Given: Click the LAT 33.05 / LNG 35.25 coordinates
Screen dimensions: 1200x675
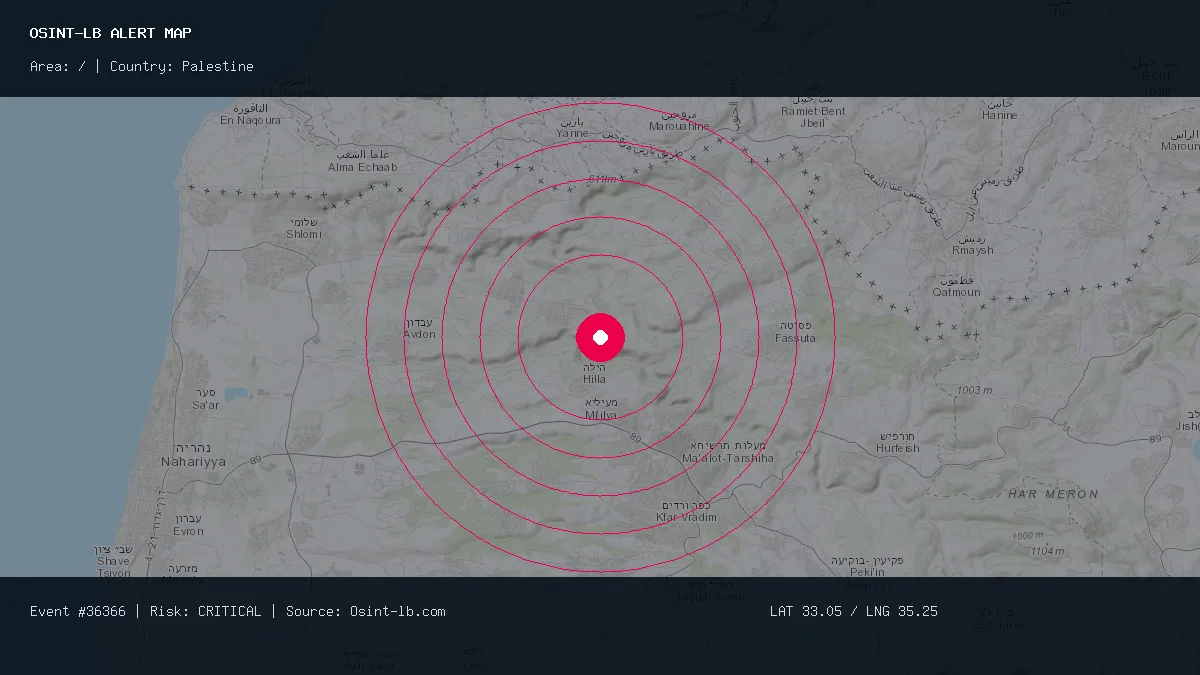Looking at the screenshot, I should pyautogui.click(x=854, y=611).
